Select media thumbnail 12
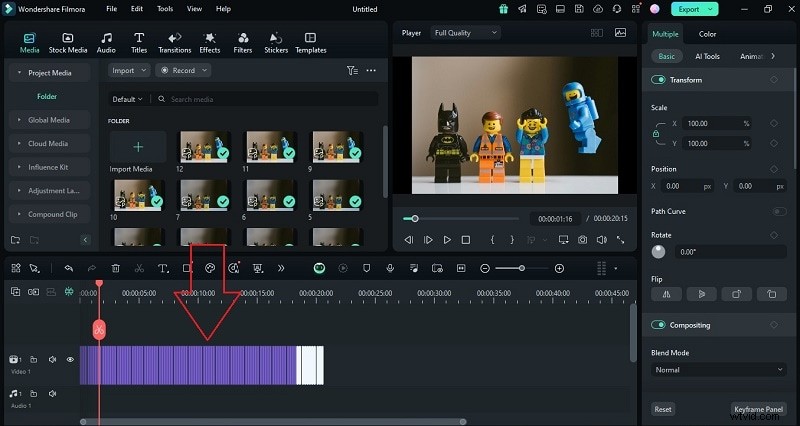This screenshot has width=800, height=426. pyautogui.click(x=204, y=147)
